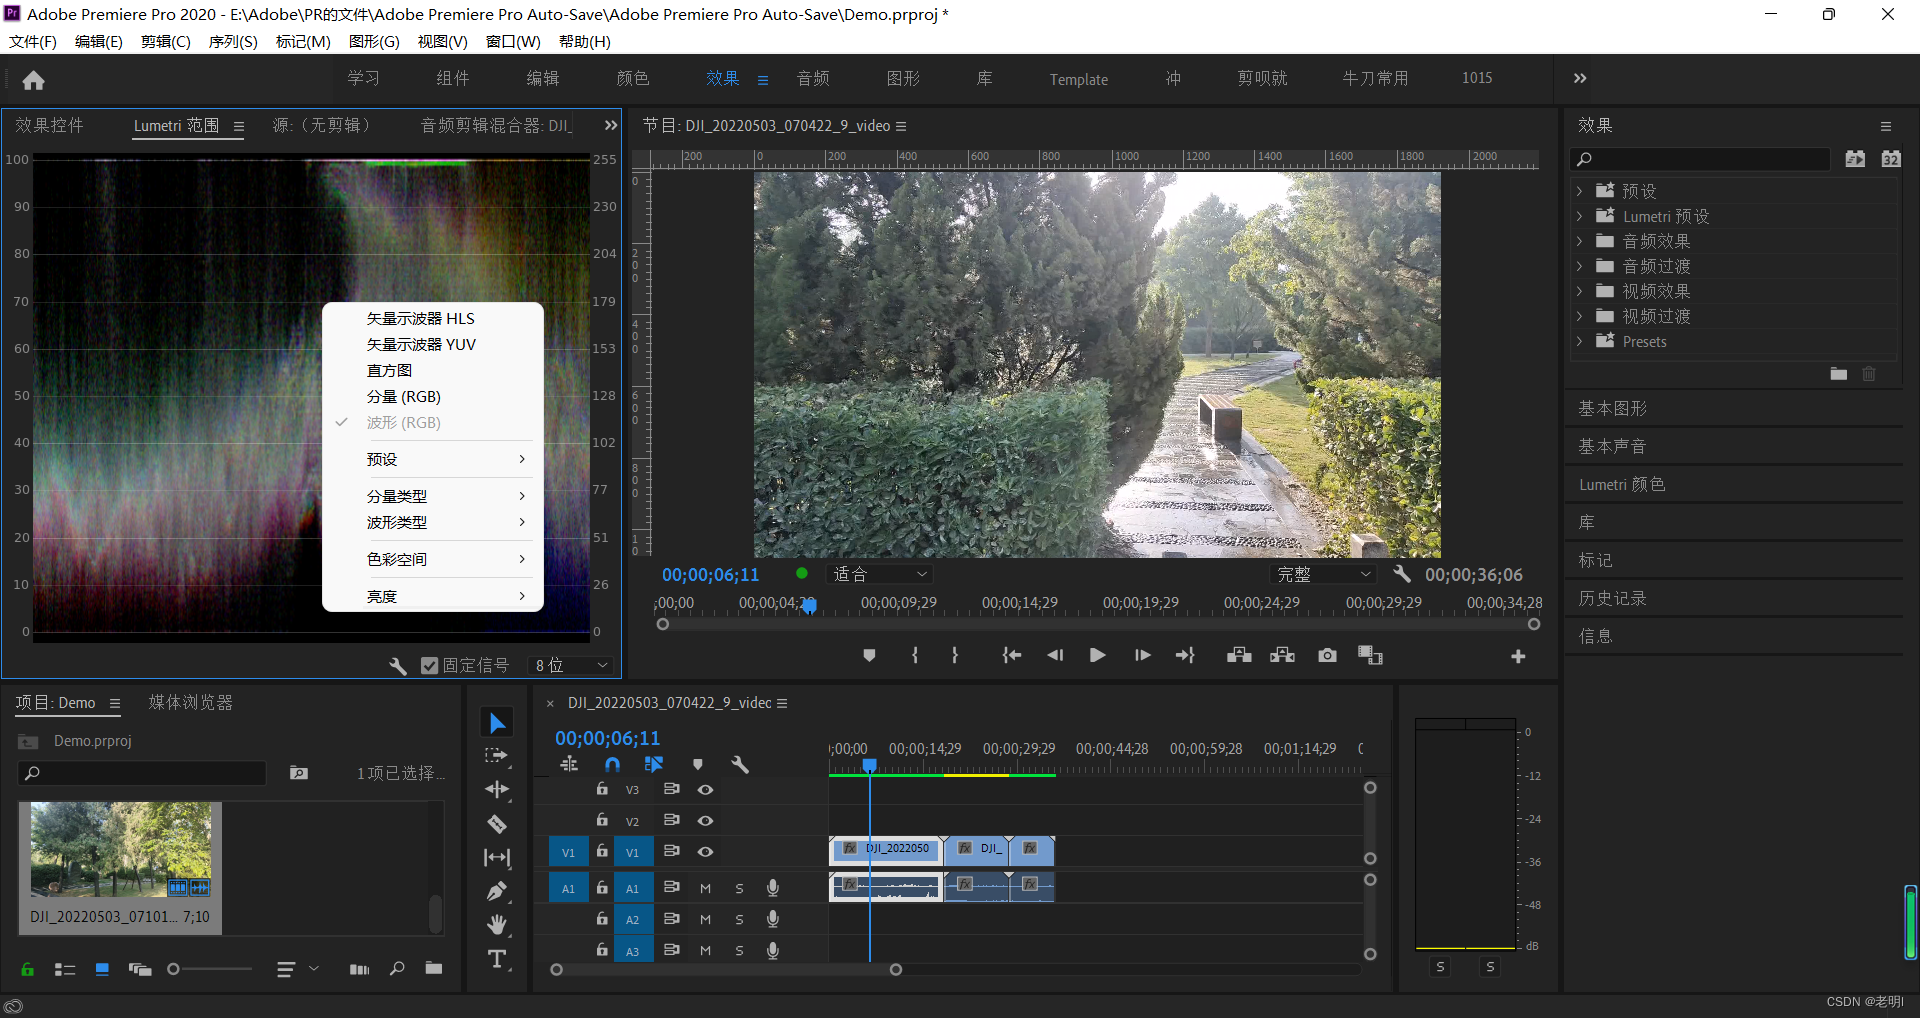Play the program monitor video
The width and height of the screenshot is (1920, 1018).
[1098, 655]
